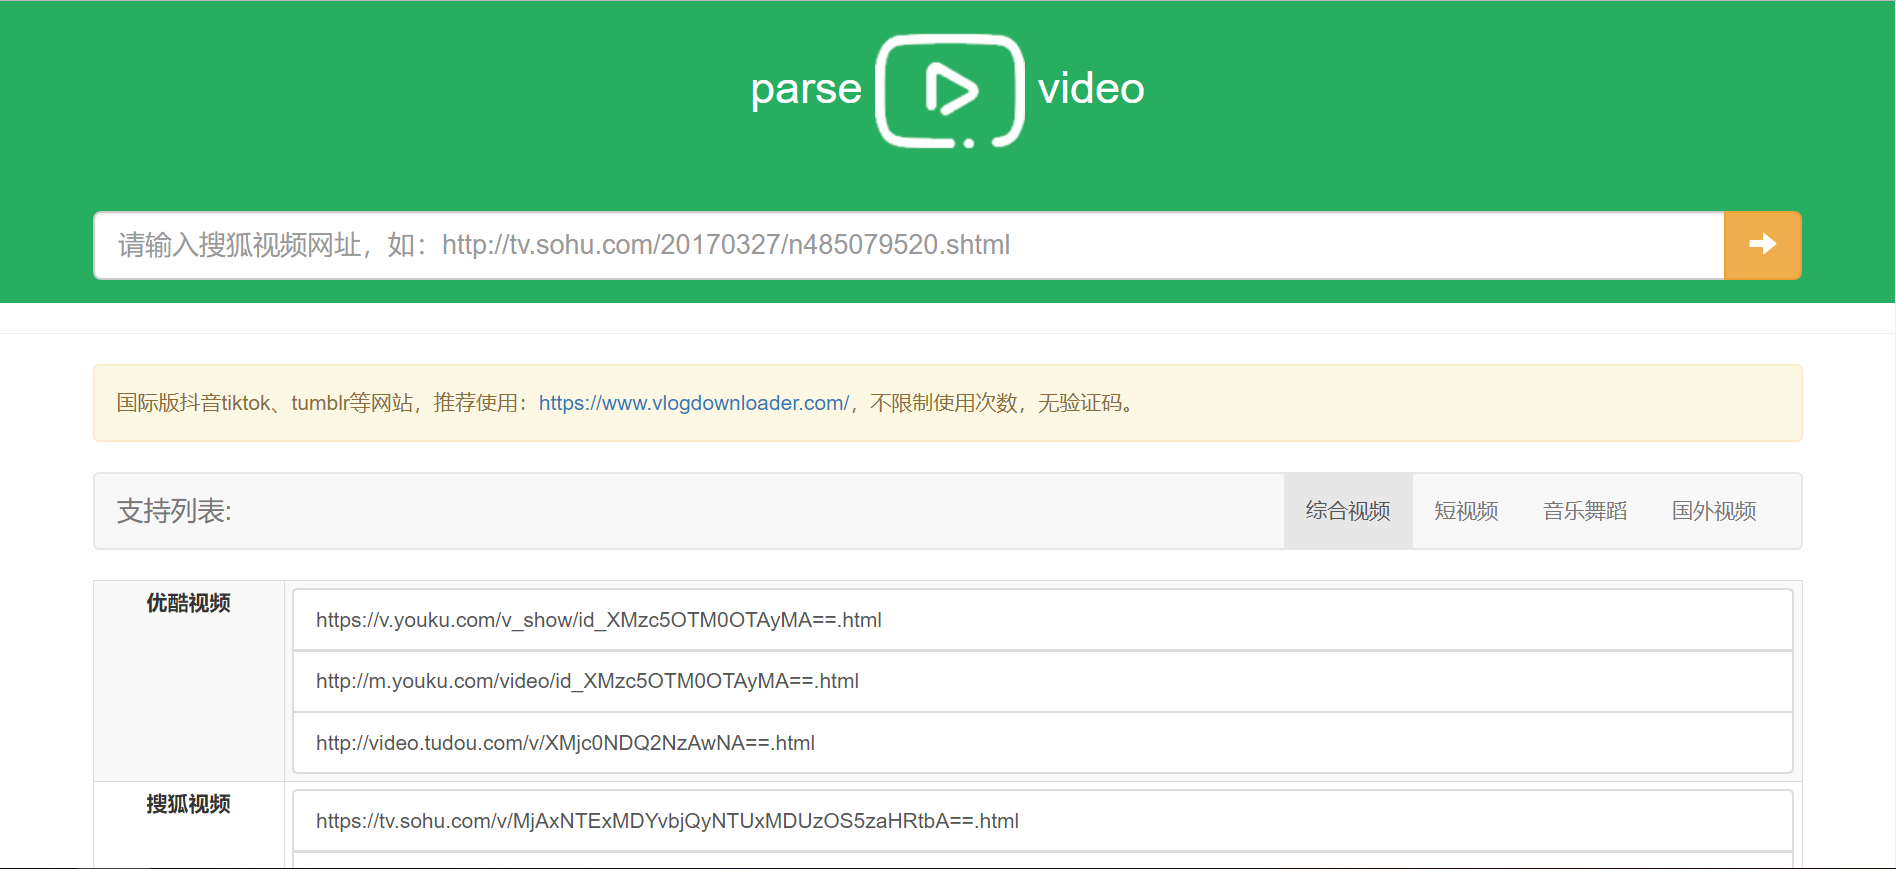The height and width of the screenshot is (869, 1896).
Task: Select the video.tudou.com example URL
Action: 1042,743
